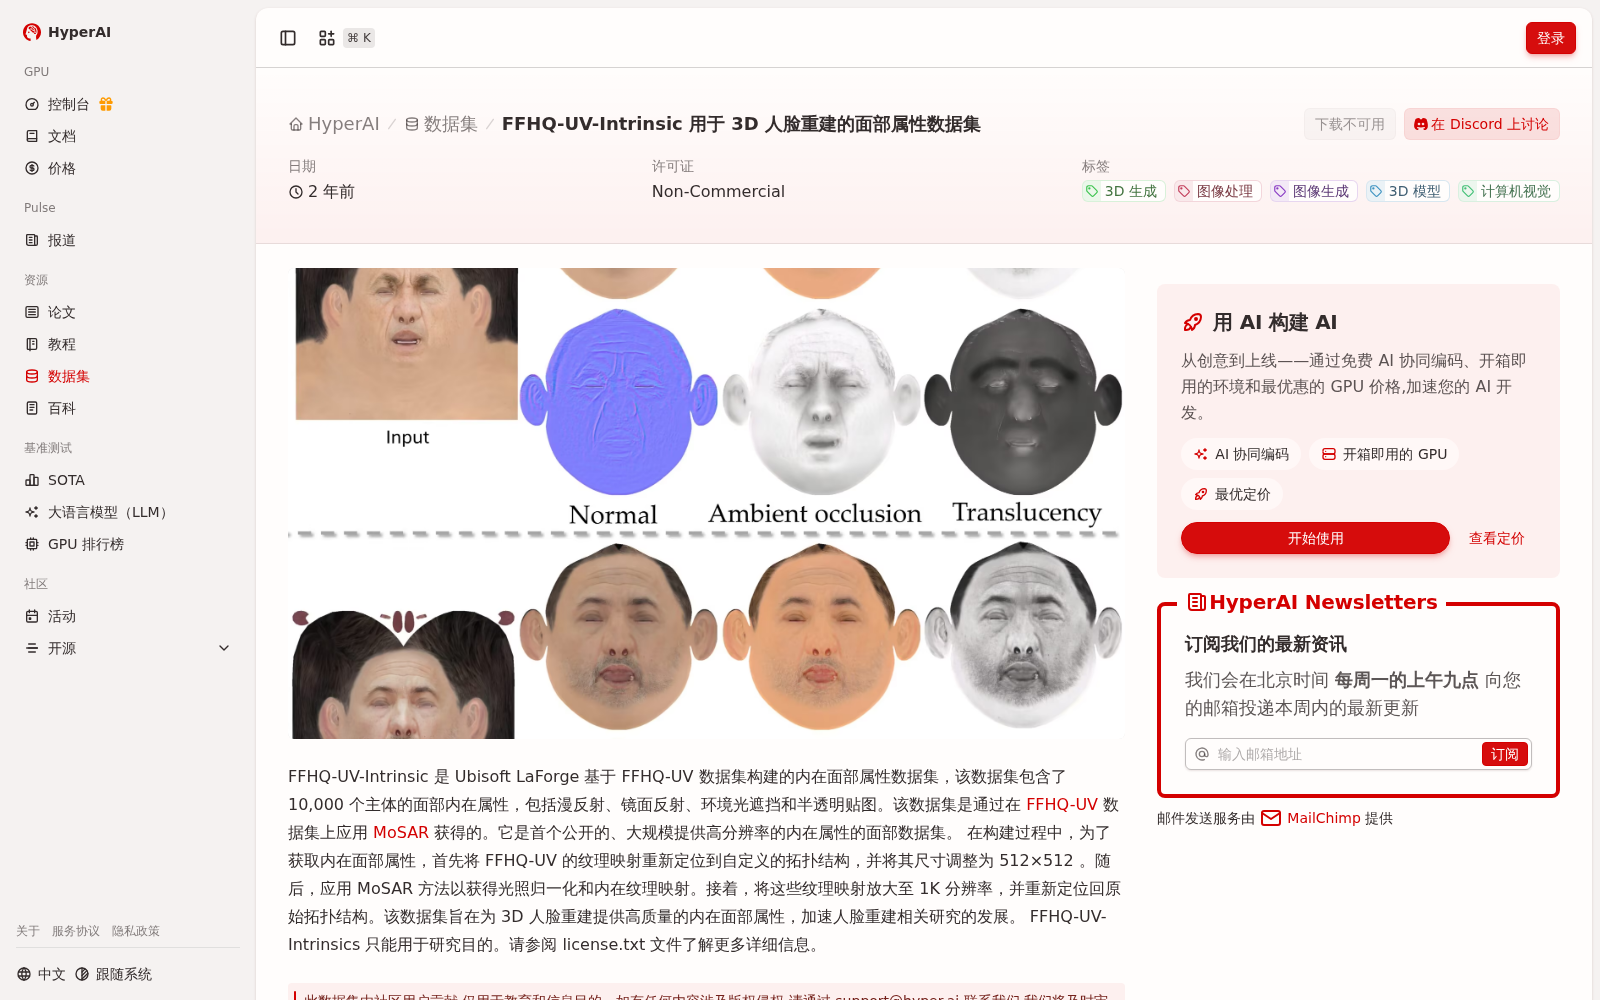1600x1000 pixels.
Task: Open the command search grid icon
Action: coord(327,38)
